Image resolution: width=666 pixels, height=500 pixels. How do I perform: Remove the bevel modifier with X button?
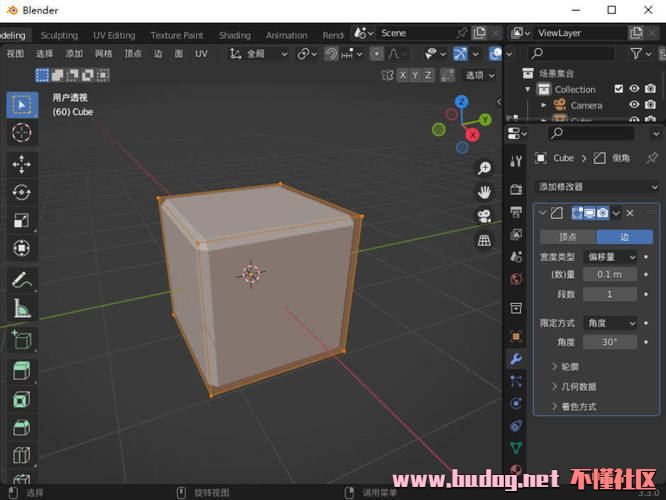(630, 213)
